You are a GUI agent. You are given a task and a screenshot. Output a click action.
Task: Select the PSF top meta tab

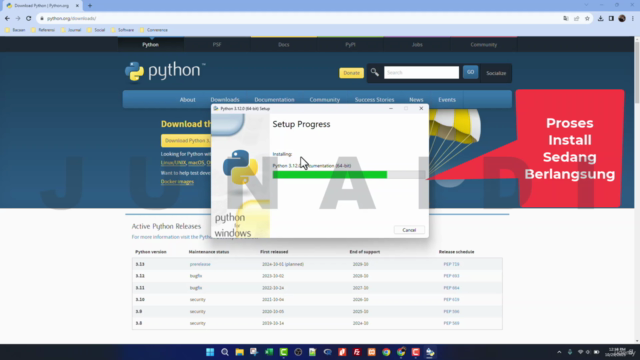(217, 44)
